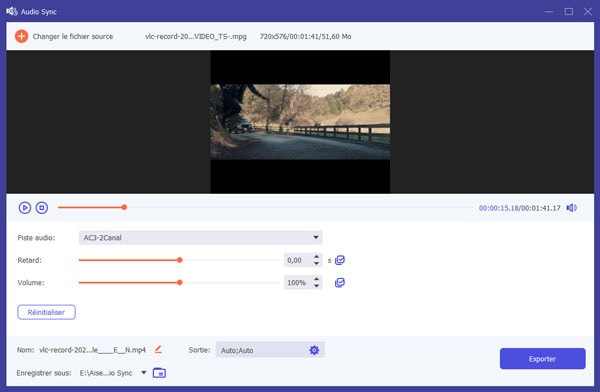Click 'Changer le fichier source' label

[73, 36]
